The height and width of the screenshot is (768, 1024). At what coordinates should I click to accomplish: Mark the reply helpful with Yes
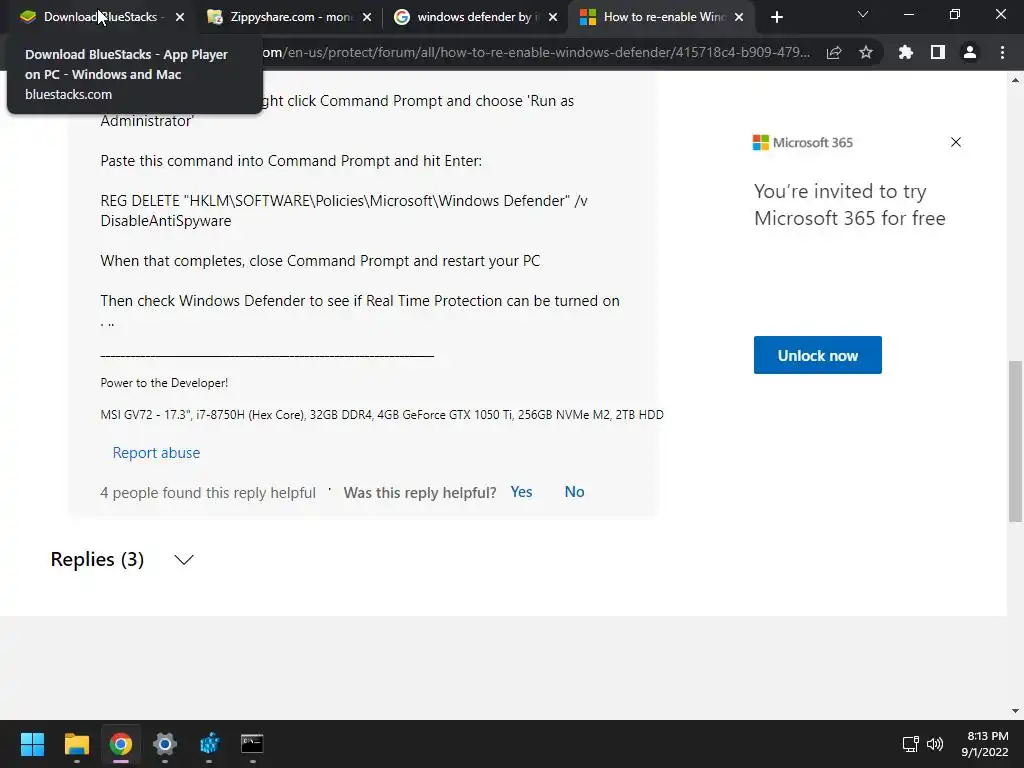click(521, 492)
